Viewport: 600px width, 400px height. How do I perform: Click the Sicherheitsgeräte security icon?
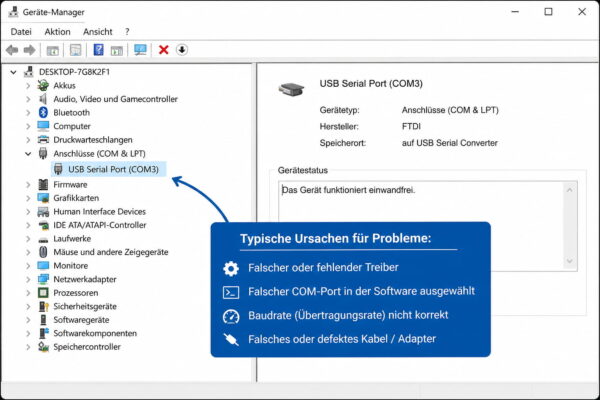pyautogui.click(x=44, y=306)
